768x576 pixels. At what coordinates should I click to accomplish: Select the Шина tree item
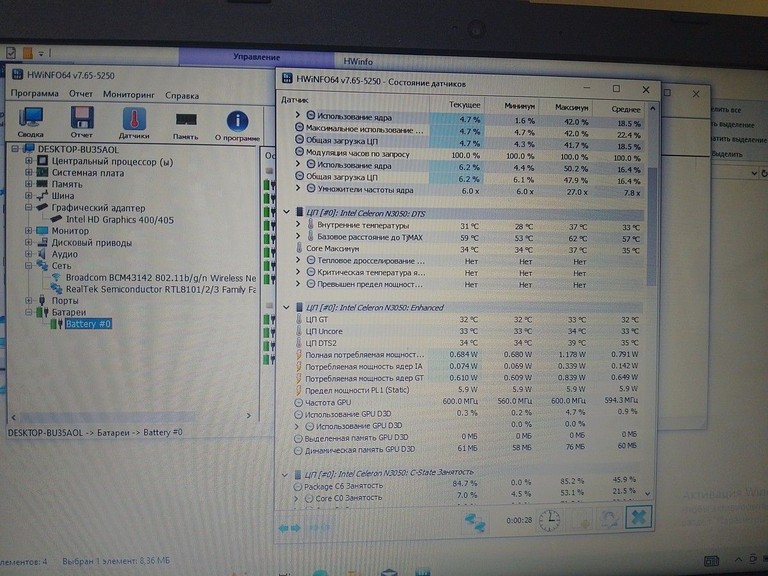coord(63,195)
